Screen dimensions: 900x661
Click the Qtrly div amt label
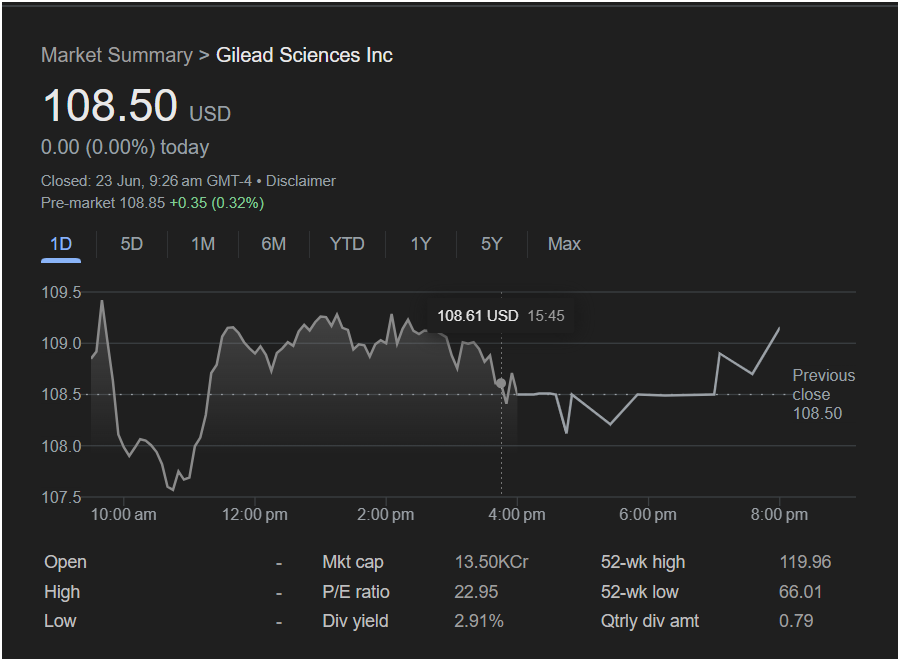pos(650,621)
